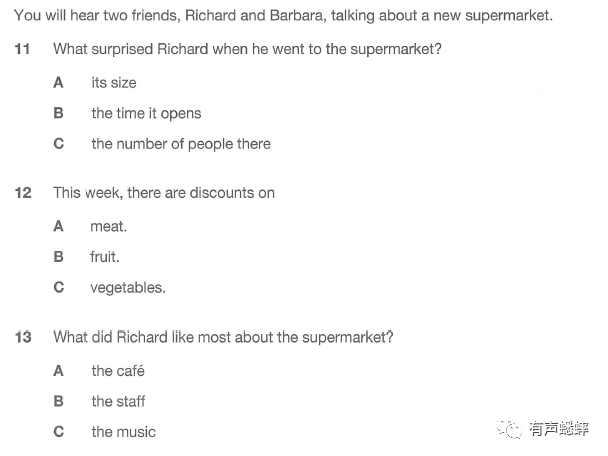Select option B "the time it opens"
Viewport: 608px width, 456px height.
(146, 113)
